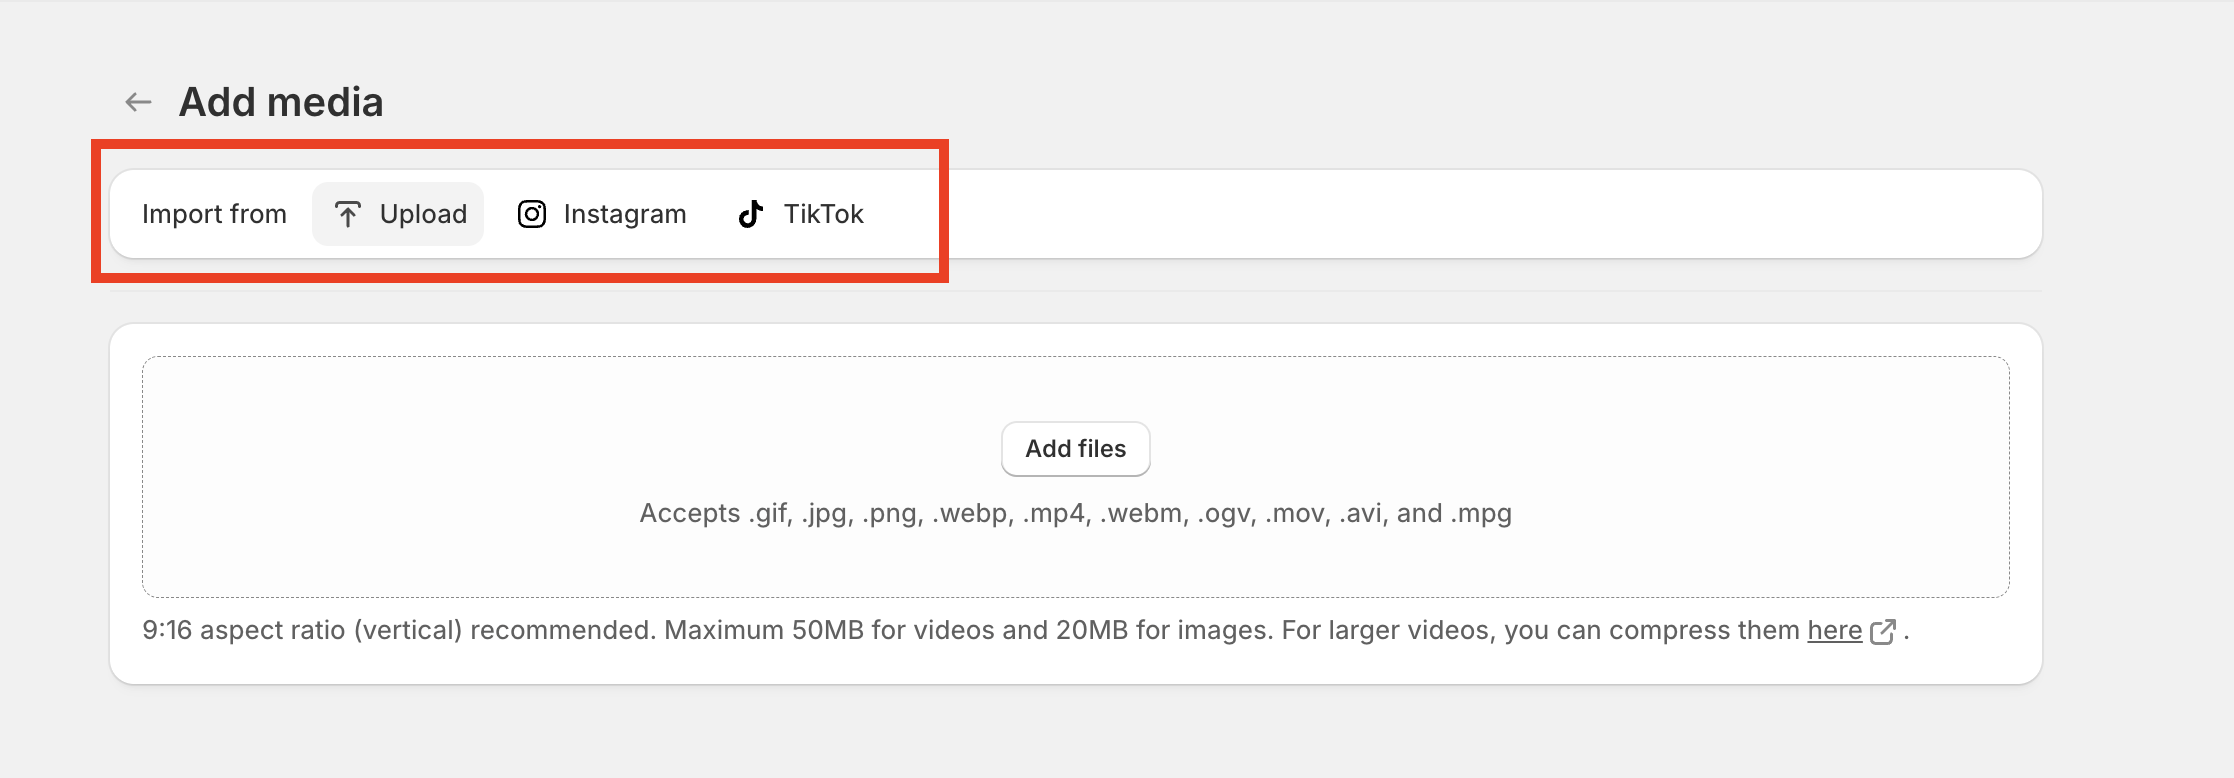2234x778 pixels.
Task: Open the 'here' video compression link
Action: pos(1834,631)
